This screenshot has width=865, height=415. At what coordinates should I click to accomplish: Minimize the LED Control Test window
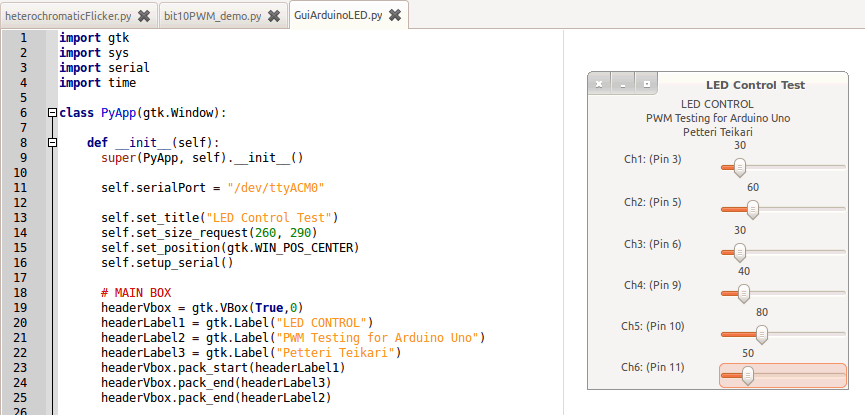pyautogui.click(x=623, y=84)
